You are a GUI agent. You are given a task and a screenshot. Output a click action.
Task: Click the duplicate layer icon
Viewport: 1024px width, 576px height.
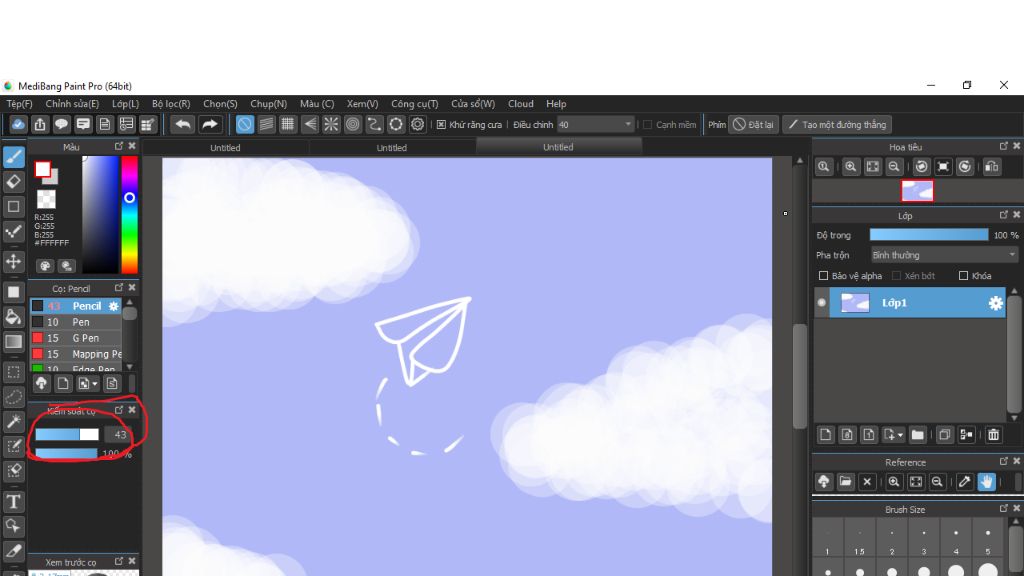tap(944, 434)
